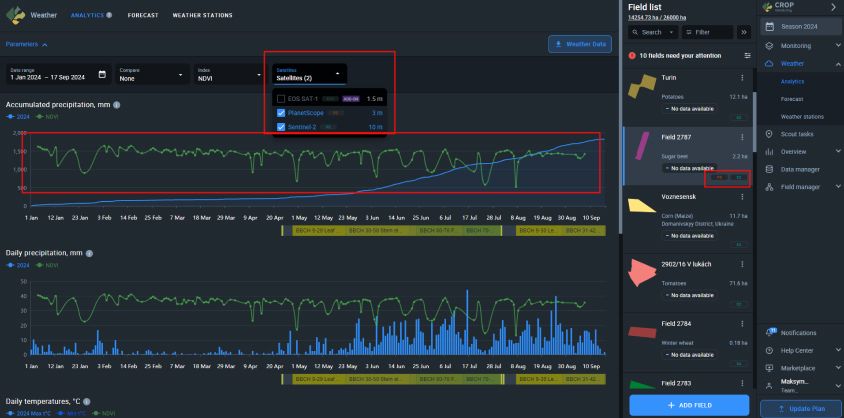The image size is (844, 418).
Task: Open Maksym user account entry
Action: (x=799, y=385)
